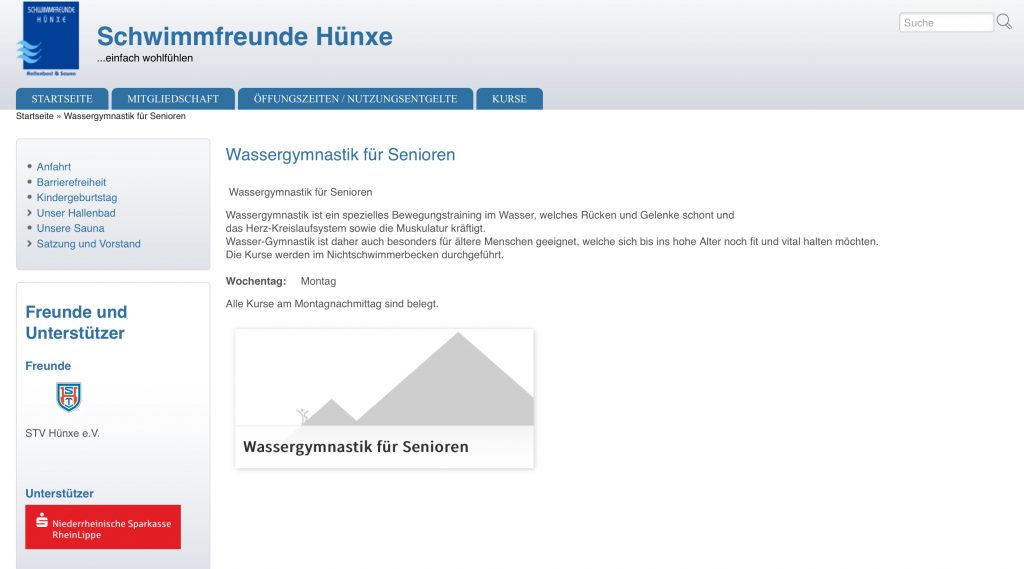Image resolution: width=1024 pixels, height=569 pixels.
Task: Click the Schwimmfreunde Hünxe logo image
Action: (49, 40)
